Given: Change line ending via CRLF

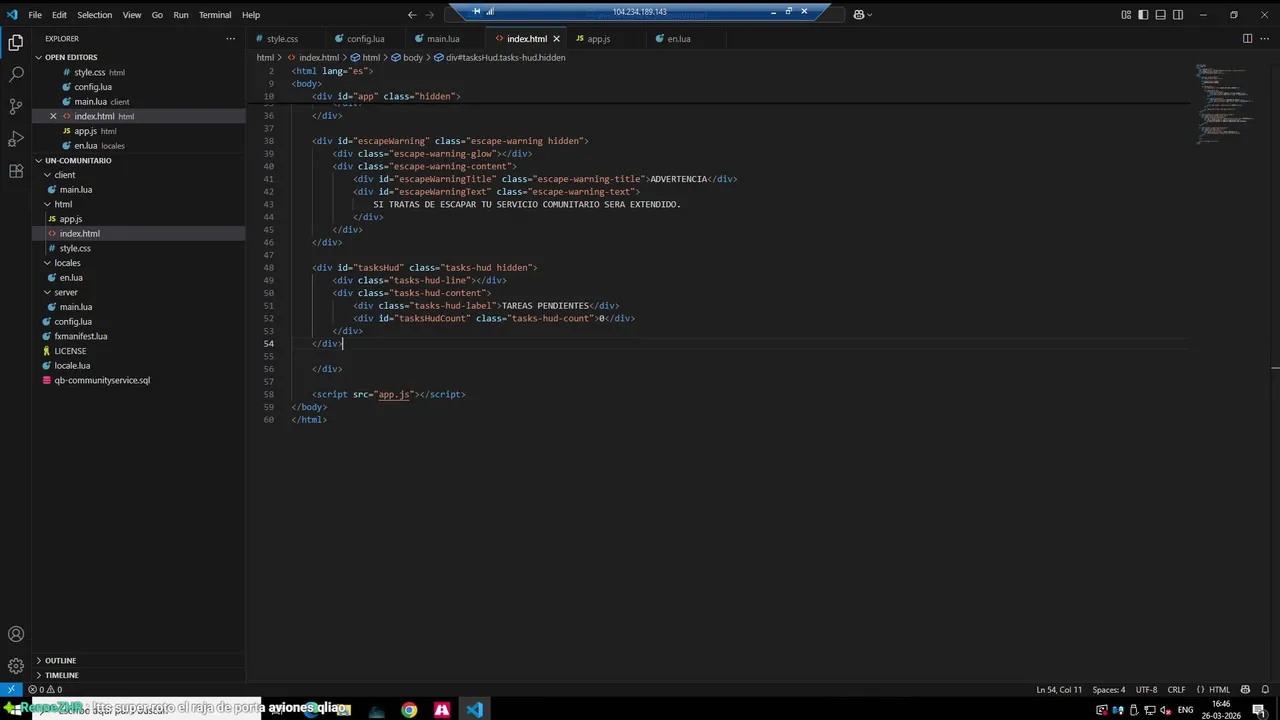Looking at the screenshot, I should coord(1176,689).
